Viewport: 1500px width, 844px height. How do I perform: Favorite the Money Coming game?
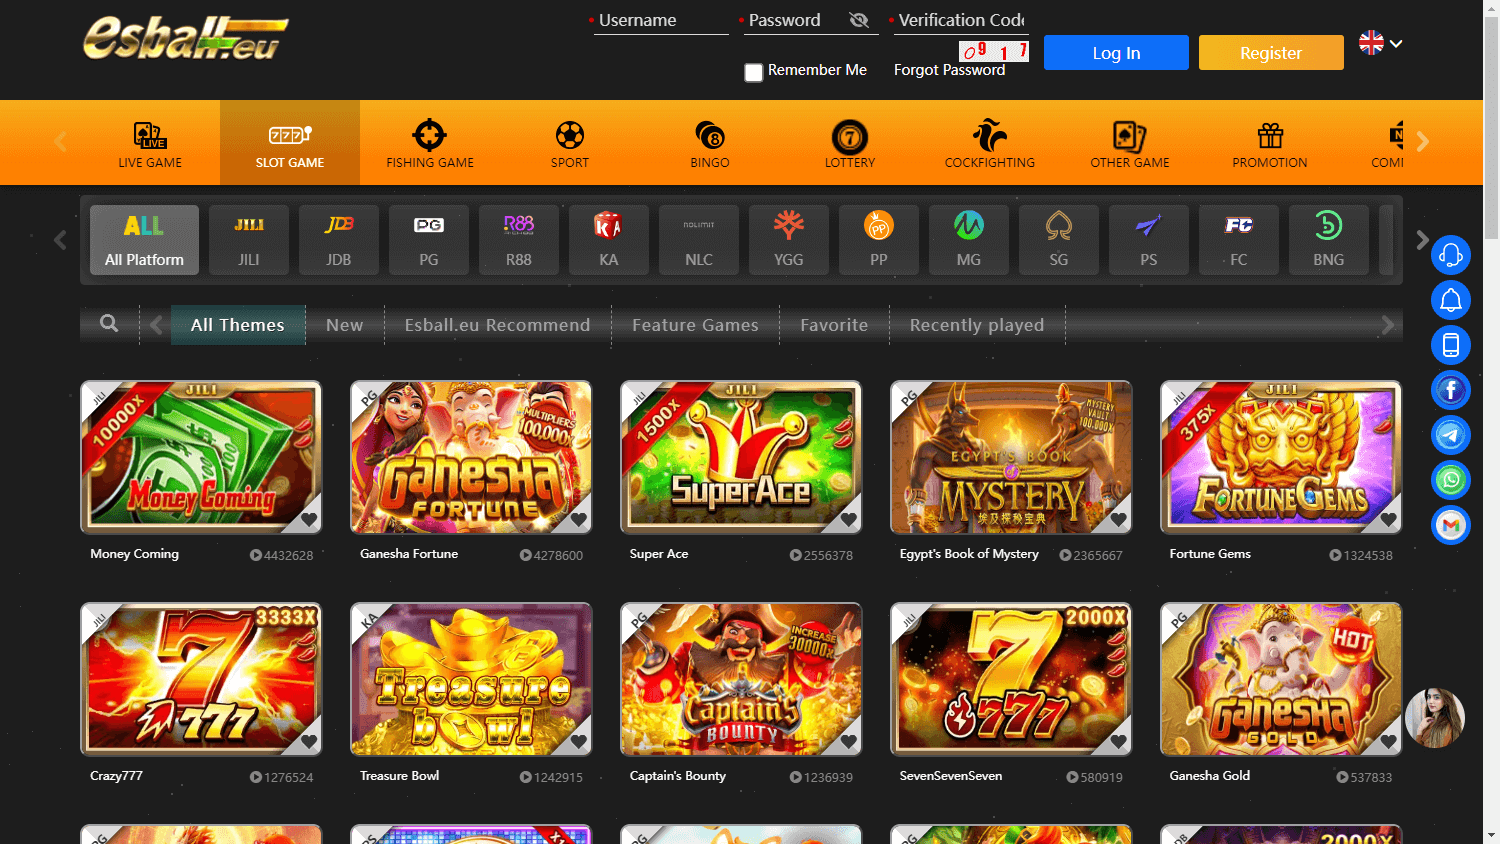[309, 519]
